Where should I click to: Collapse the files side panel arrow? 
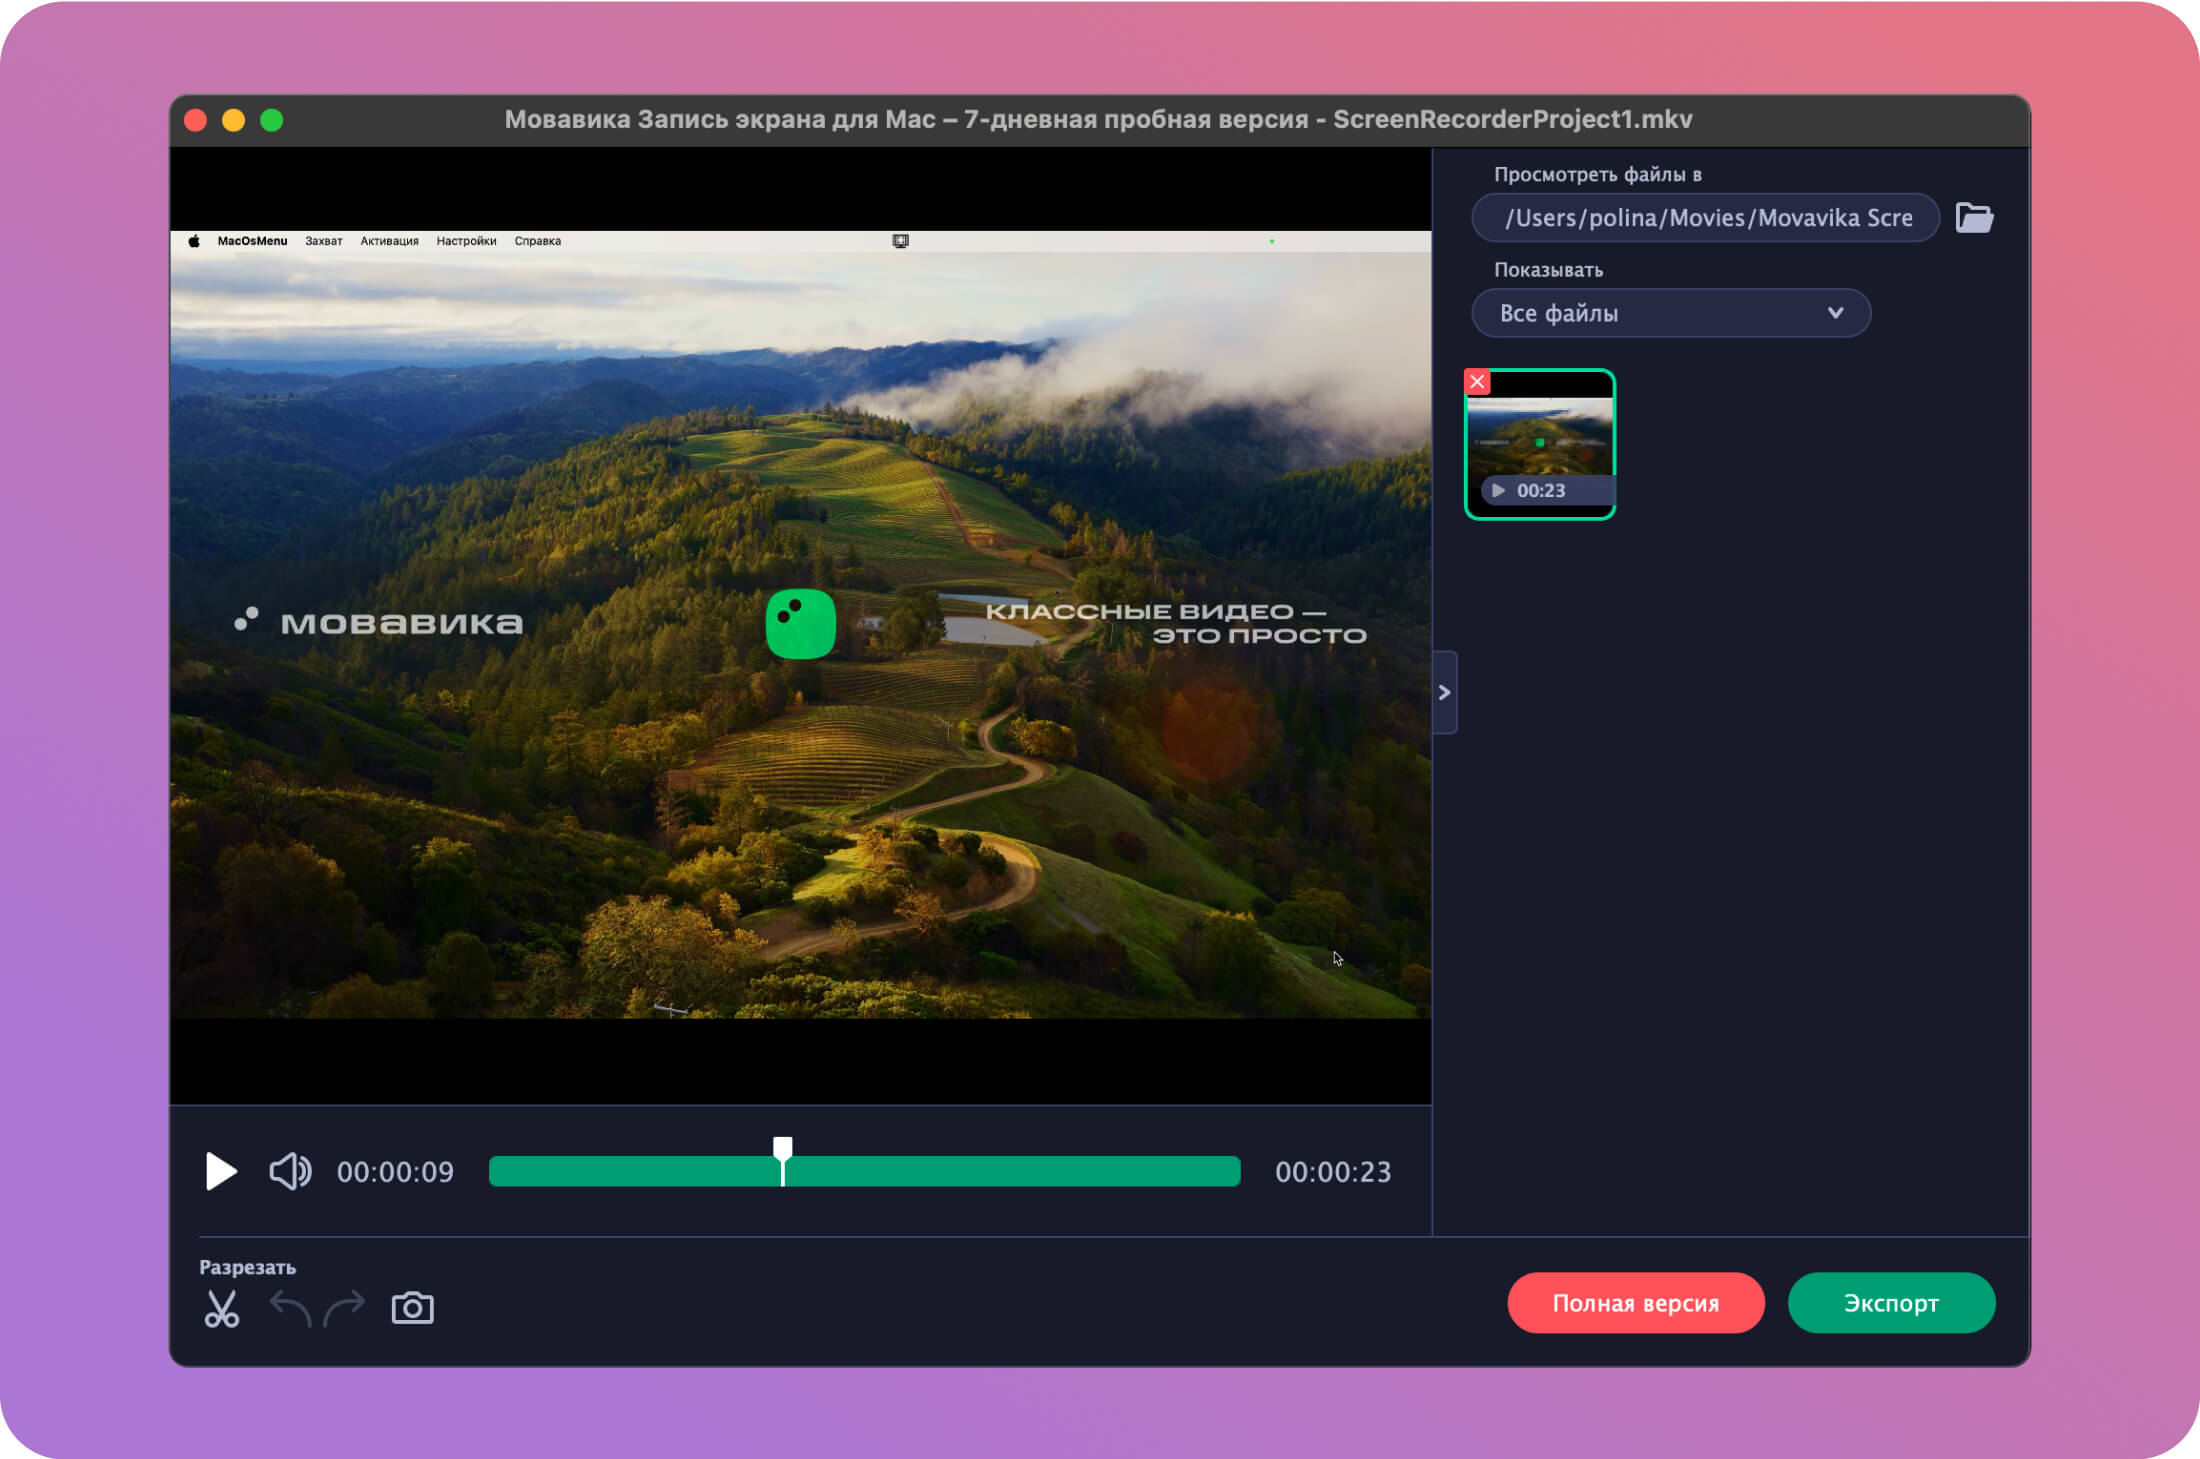pos(1445,692)
